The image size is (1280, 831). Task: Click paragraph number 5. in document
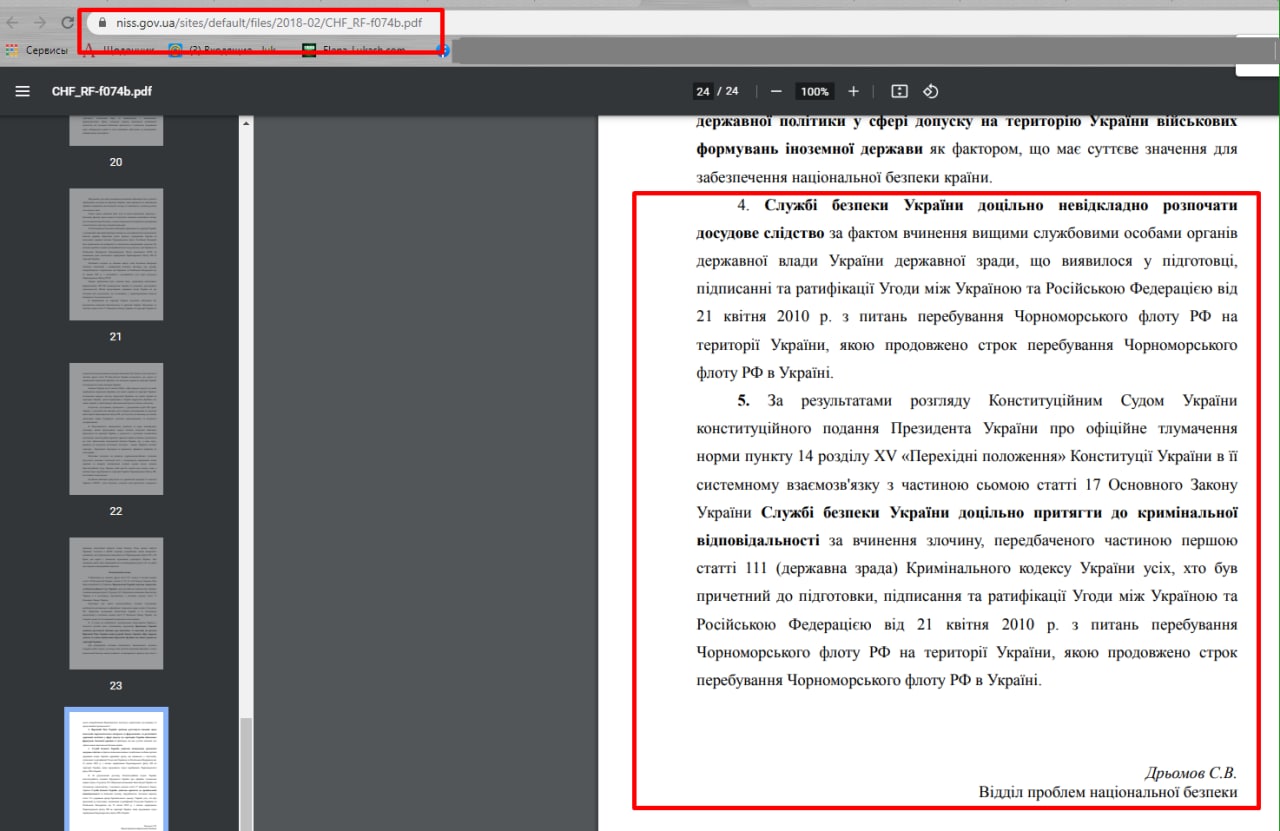pos(744,401)
